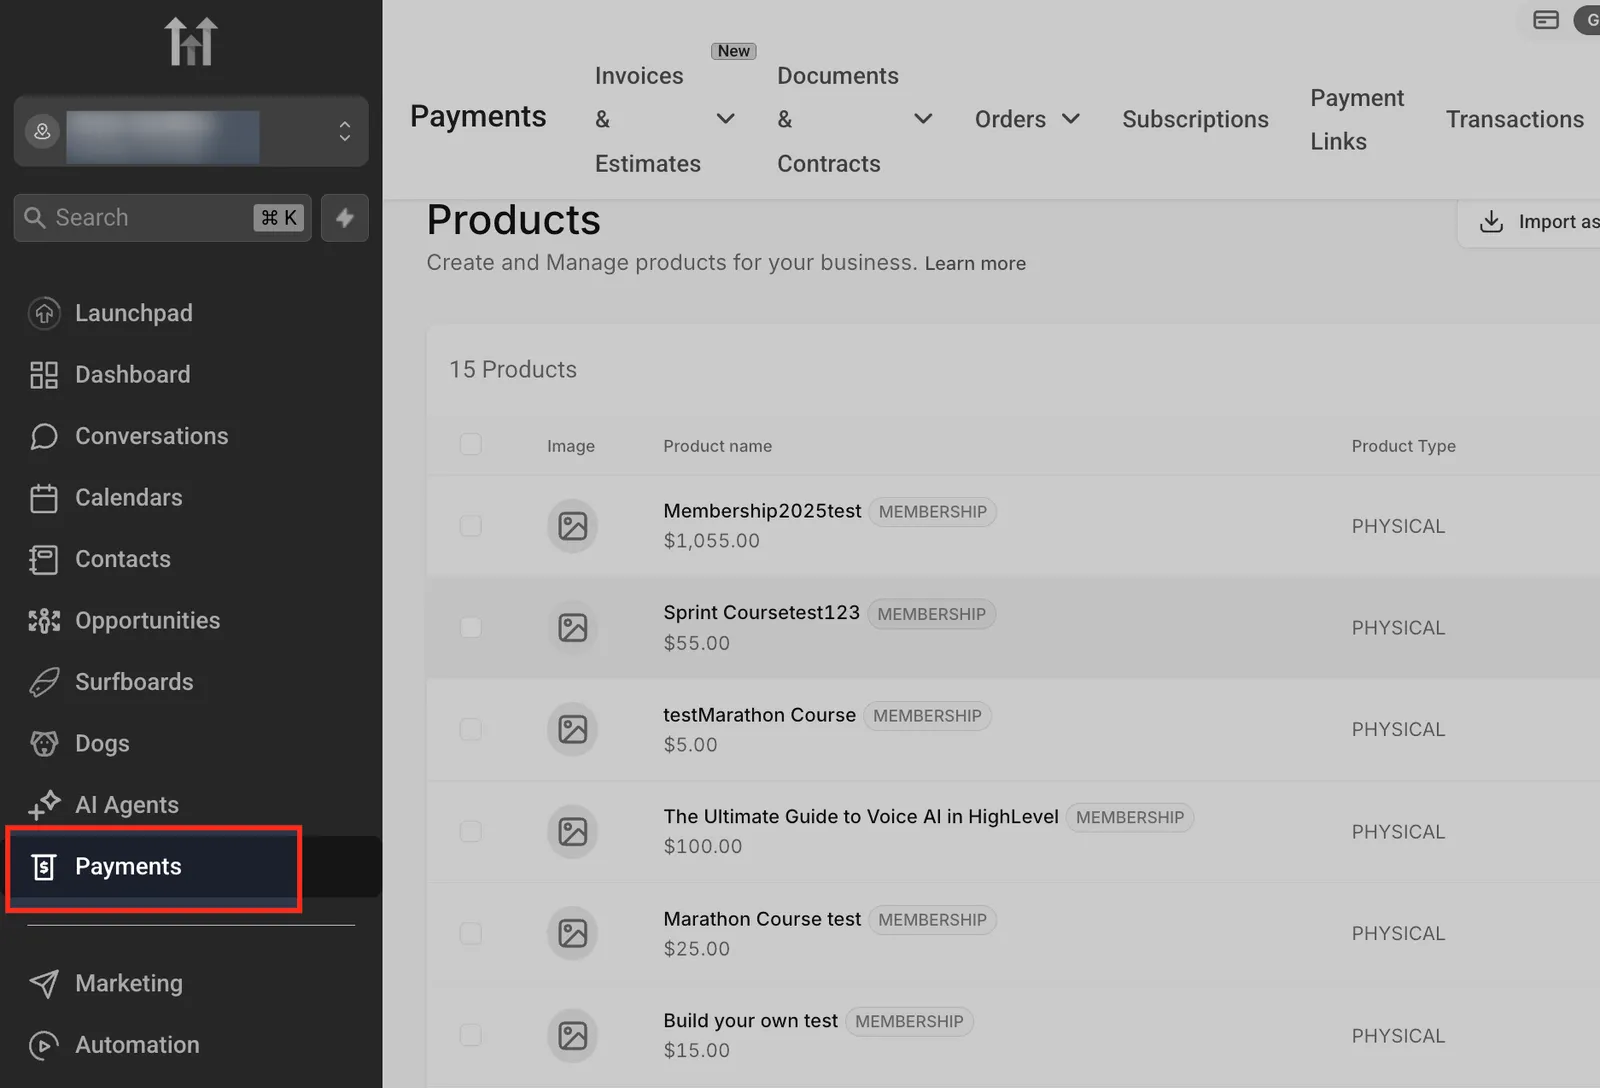The width and height of the screenshot is (1600, 1088).
Task: Click the credit card icon at top right
Action: [x=1546, y=20]
